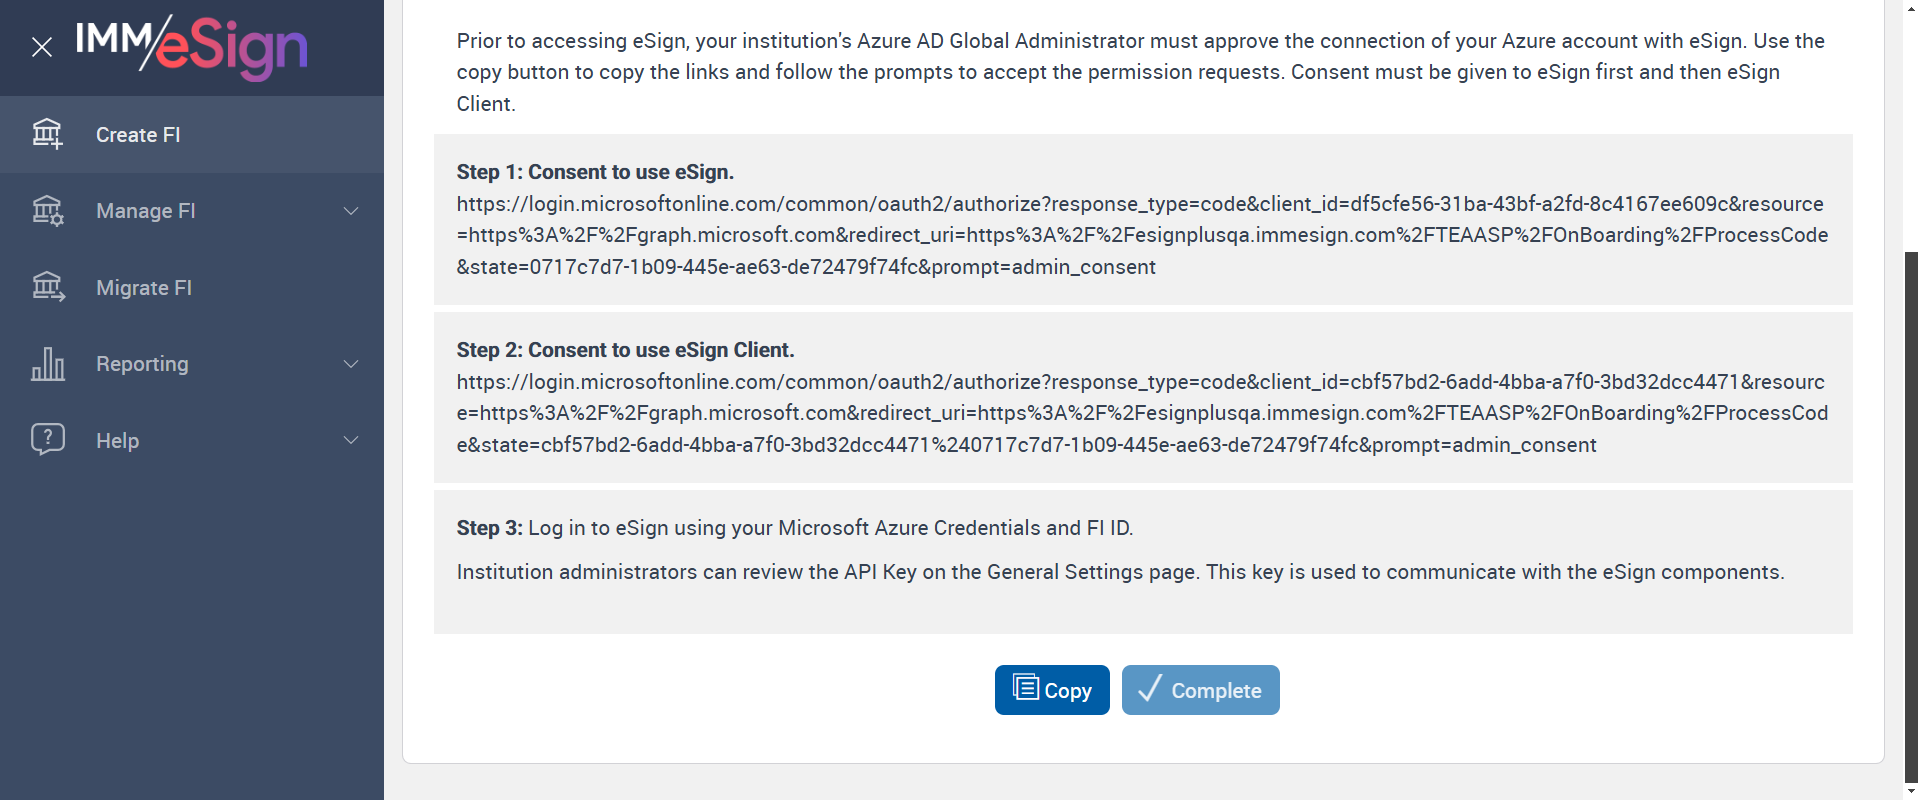Select the Migrate FI menu item
Image resolution: width=1920 pixels, height=800 pixels.
pos(144,288)
